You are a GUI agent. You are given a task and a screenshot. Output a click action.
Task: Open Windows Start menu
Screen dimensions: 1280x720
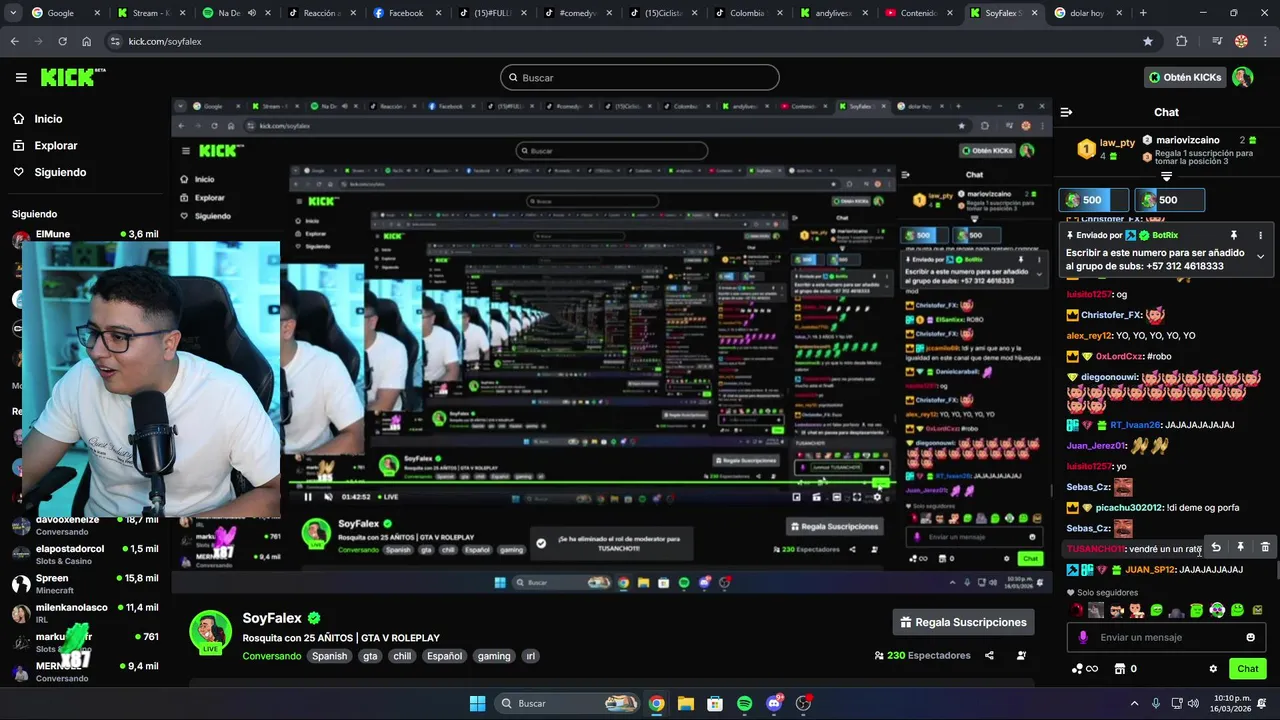point(477,704)
